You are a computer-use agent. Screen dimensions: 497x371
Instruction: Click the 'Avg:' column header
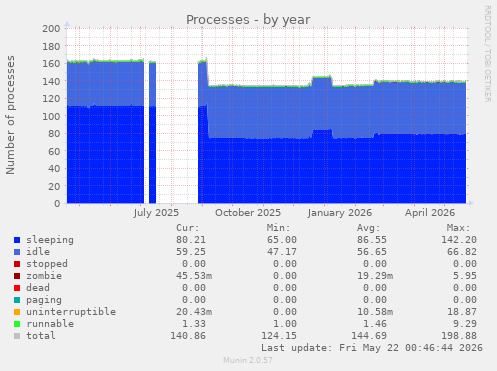(369, 228)
